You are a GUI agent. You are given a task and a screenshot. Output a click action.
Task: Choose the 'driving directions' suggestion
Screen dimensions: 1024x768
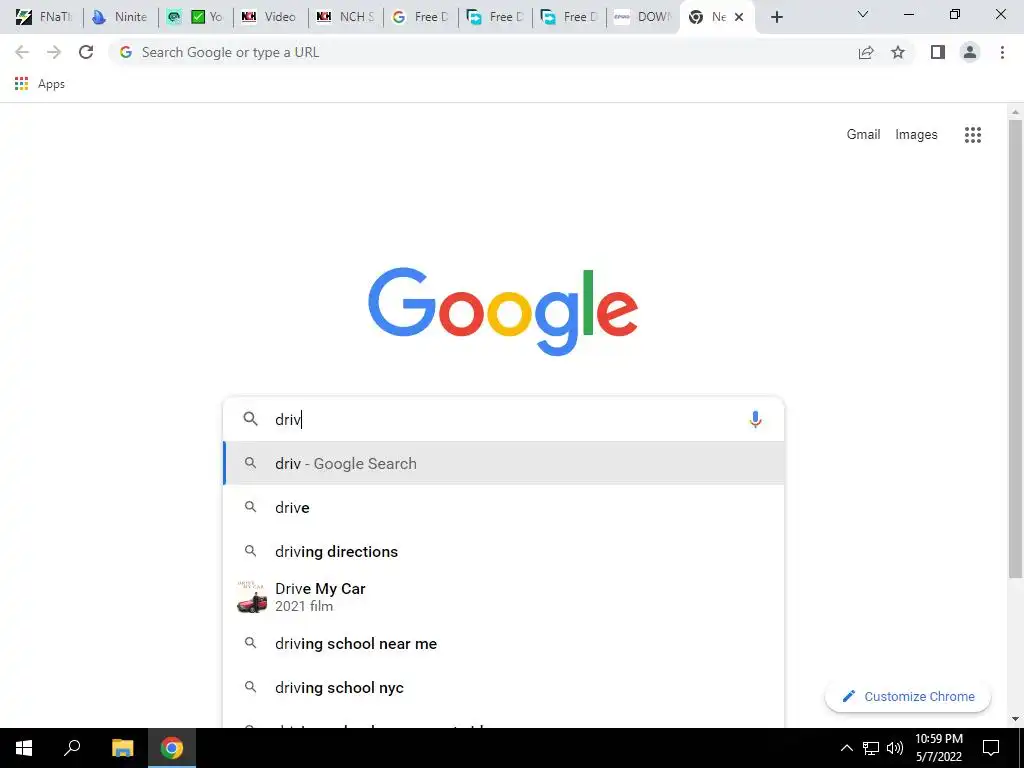tap(504, 551)
